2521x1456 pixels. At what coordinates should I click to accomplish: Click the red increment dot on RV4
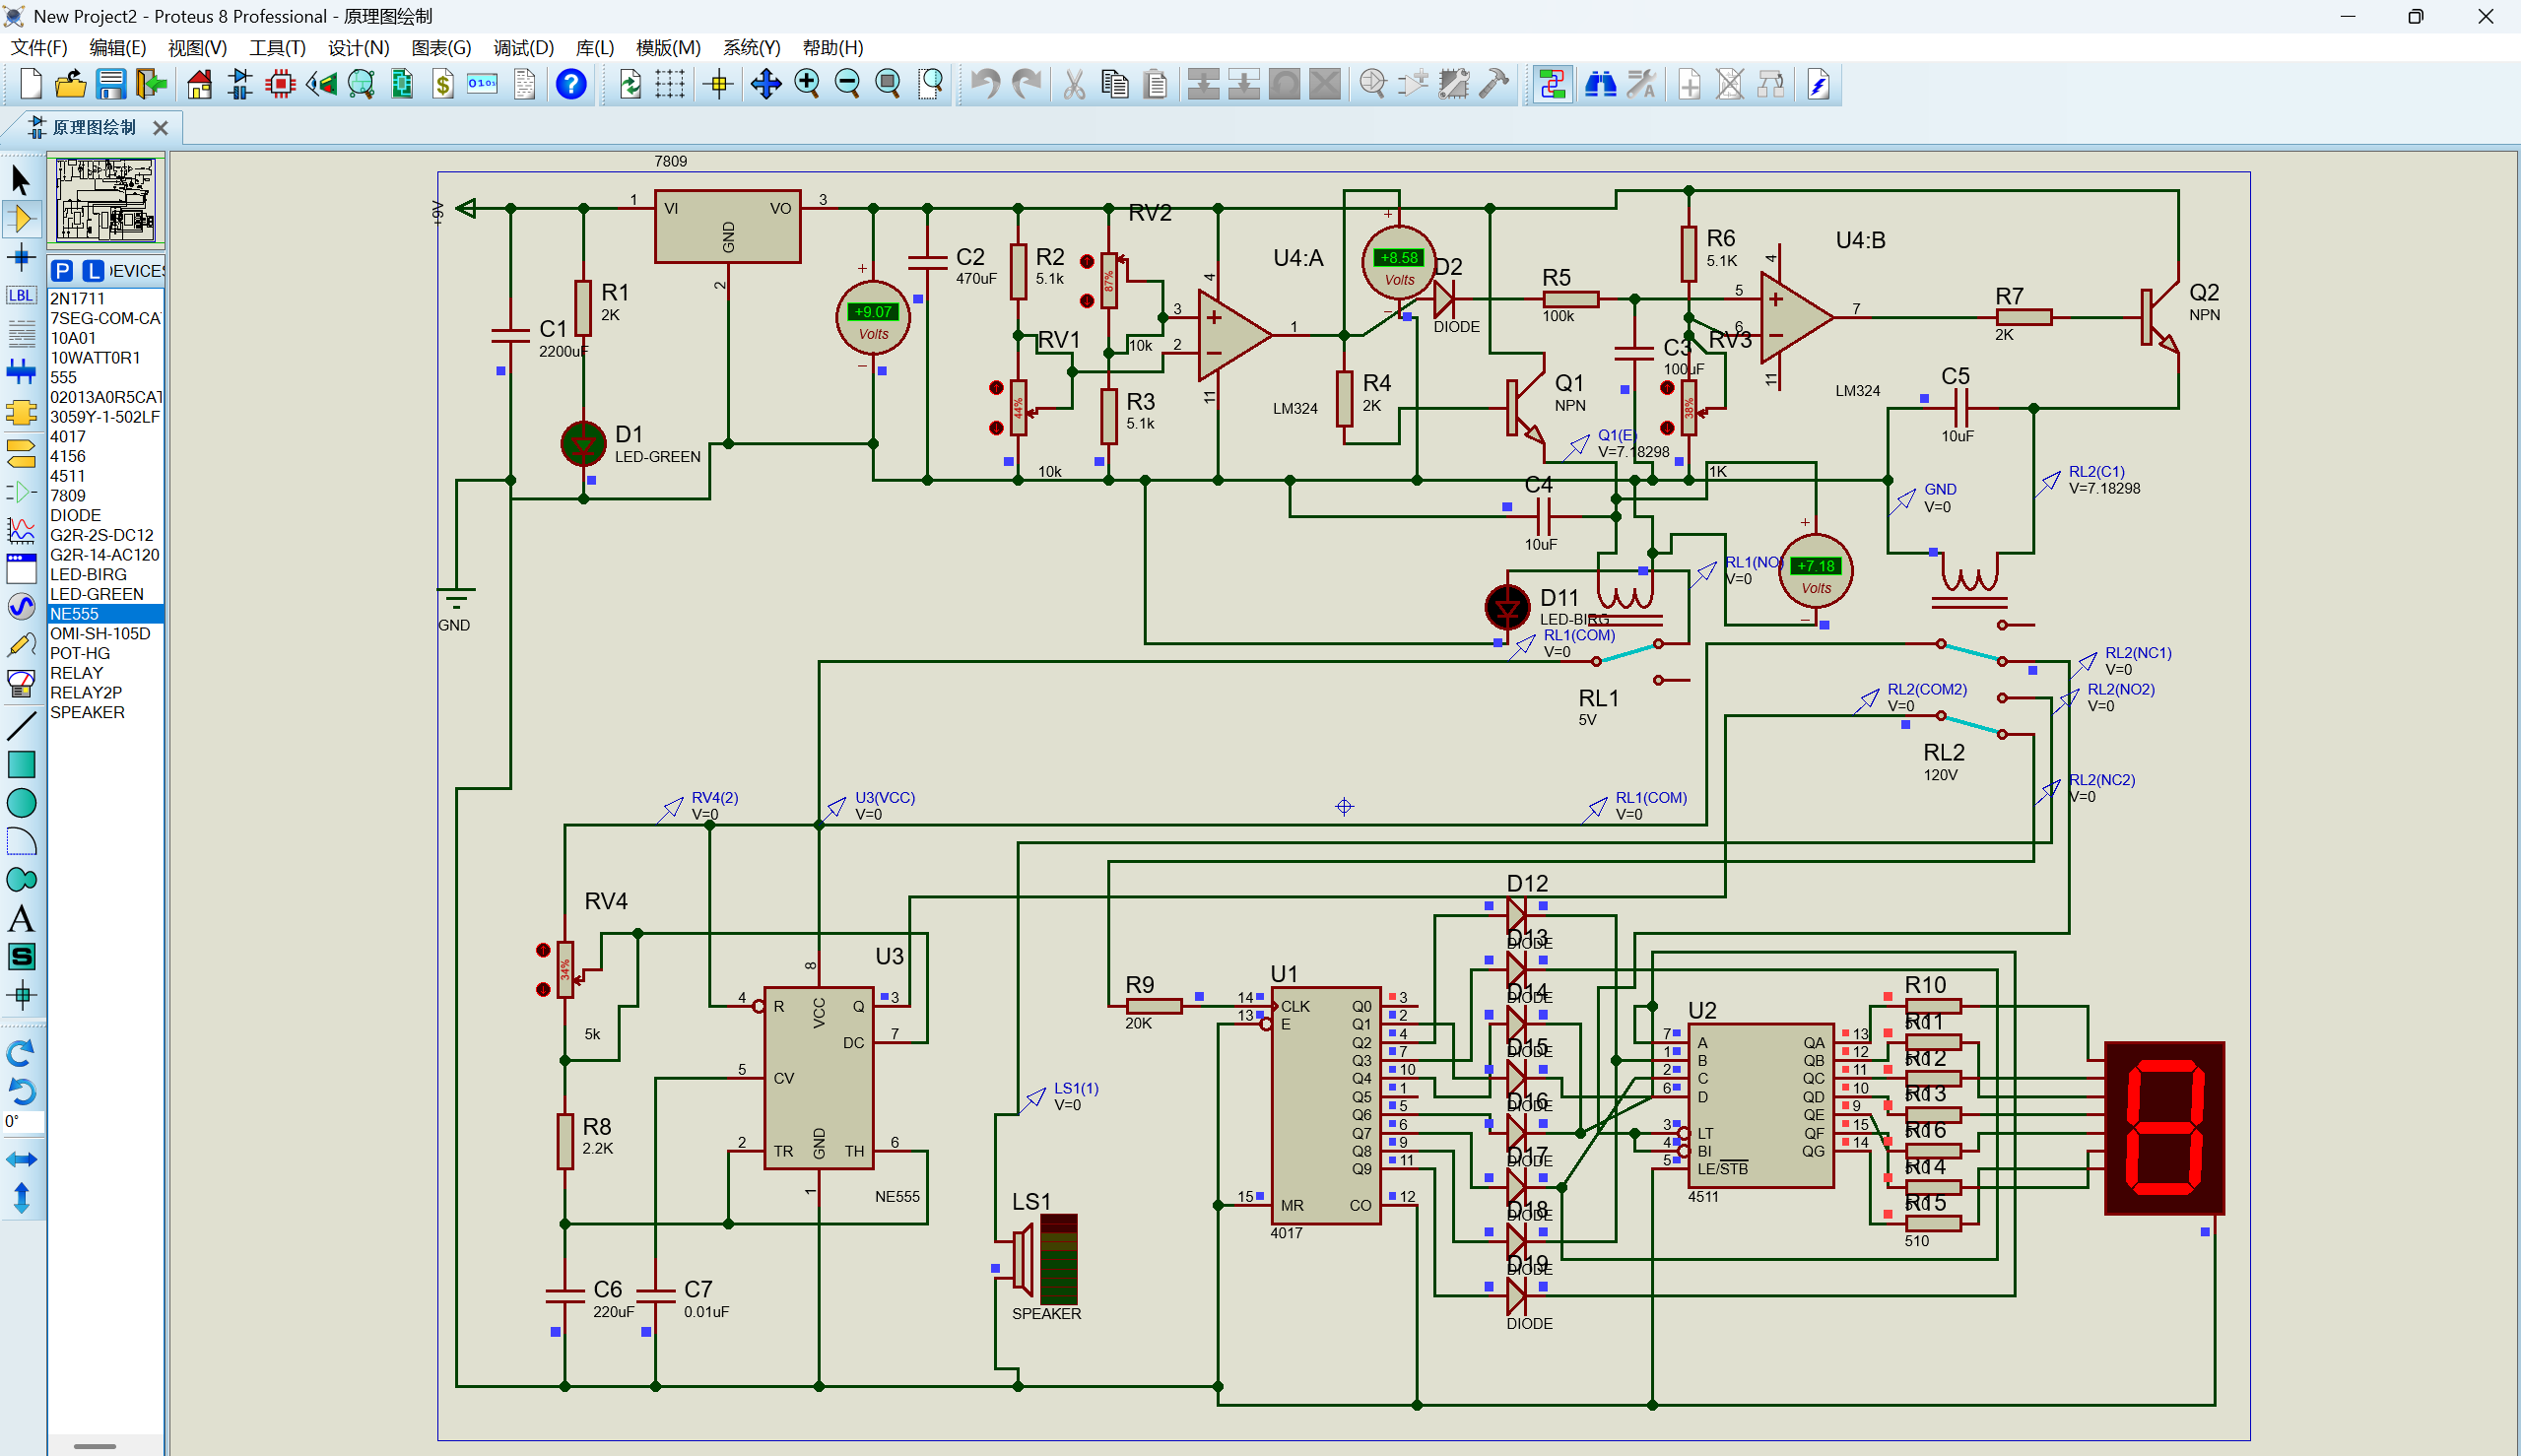(543, 950)
